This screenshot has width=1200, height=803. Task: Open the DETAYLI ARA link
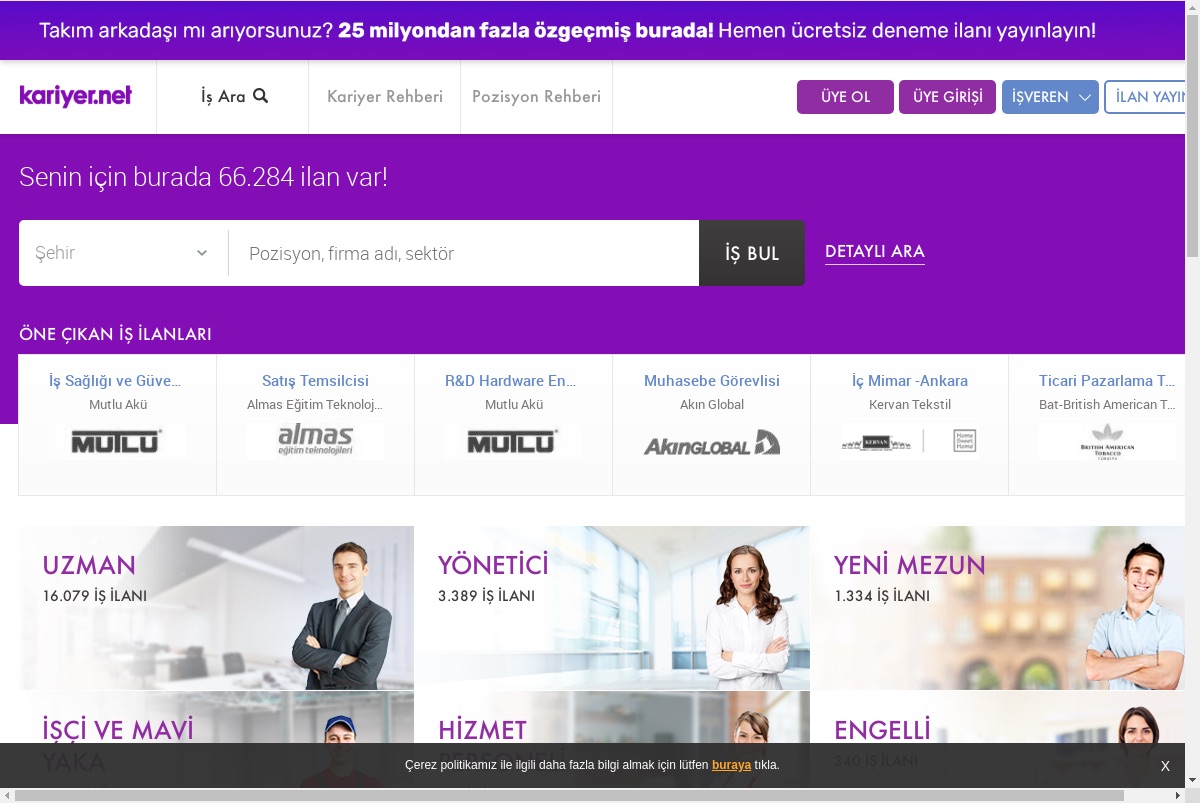875,252
